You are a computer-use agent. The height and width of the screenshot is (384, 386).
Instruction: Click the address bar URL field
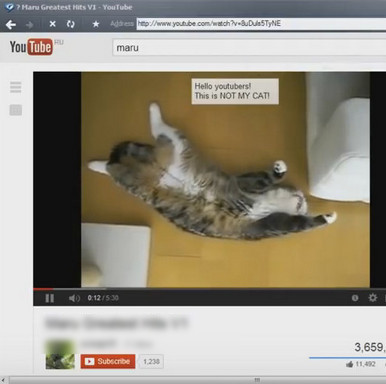pos(261,24)
